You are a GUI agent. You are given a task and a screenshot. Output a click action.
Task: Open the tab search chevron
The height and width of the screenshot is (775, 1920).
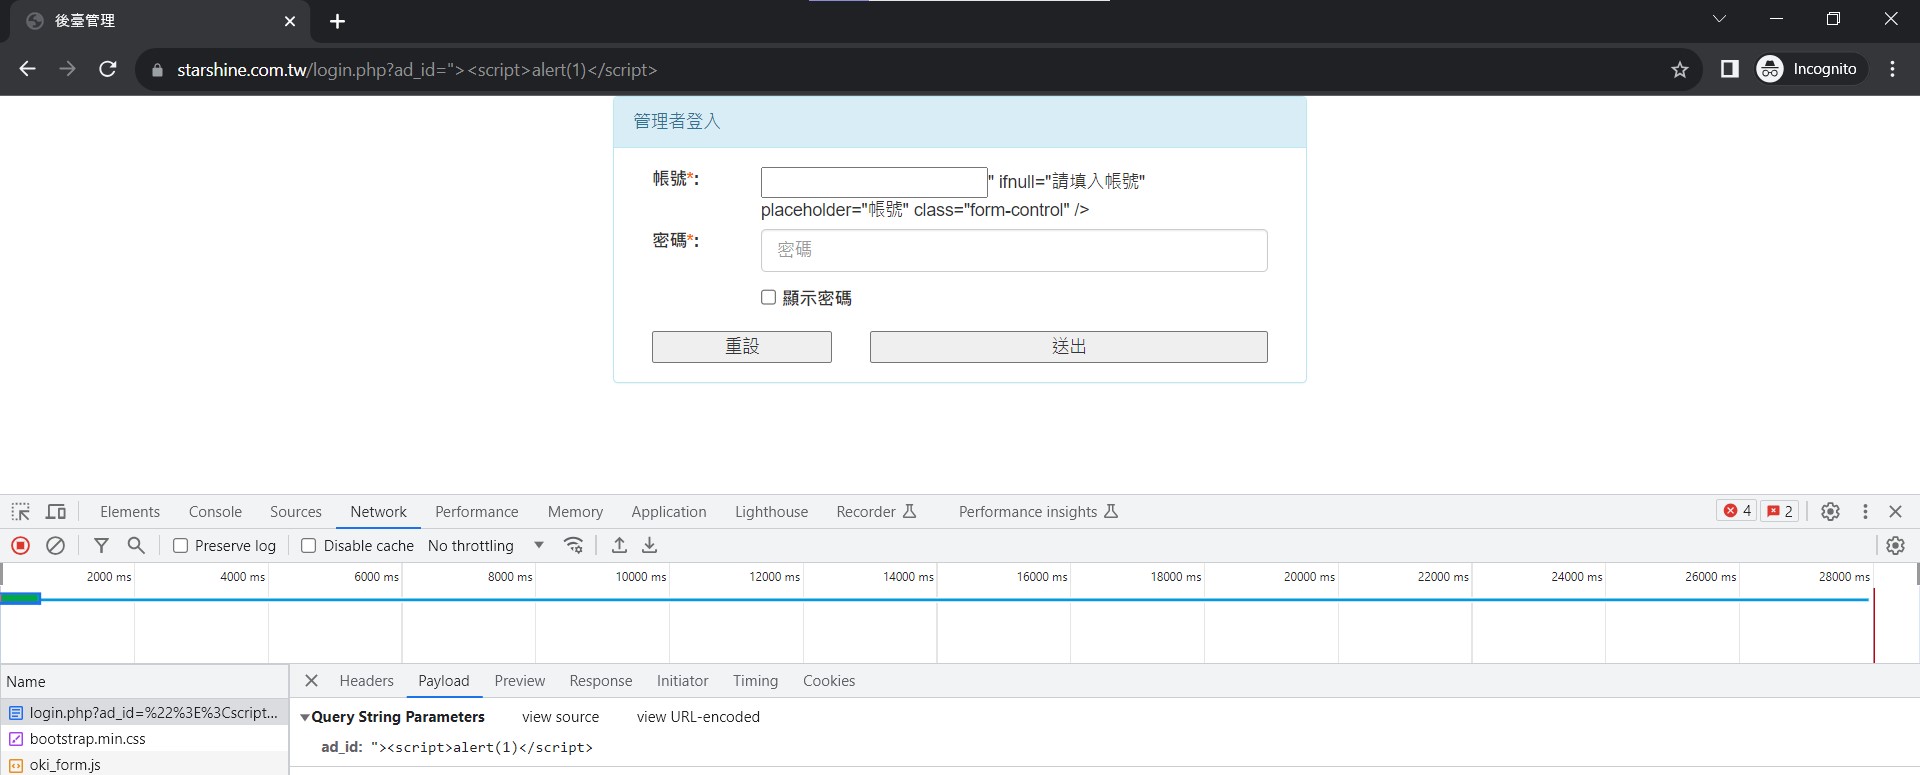(x=1719, y=19)
